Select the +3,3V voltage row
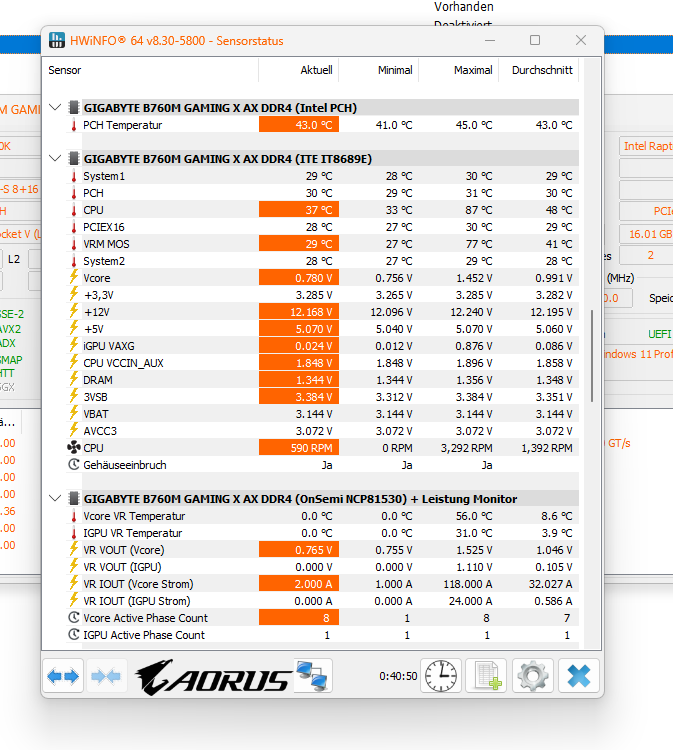 322,295
